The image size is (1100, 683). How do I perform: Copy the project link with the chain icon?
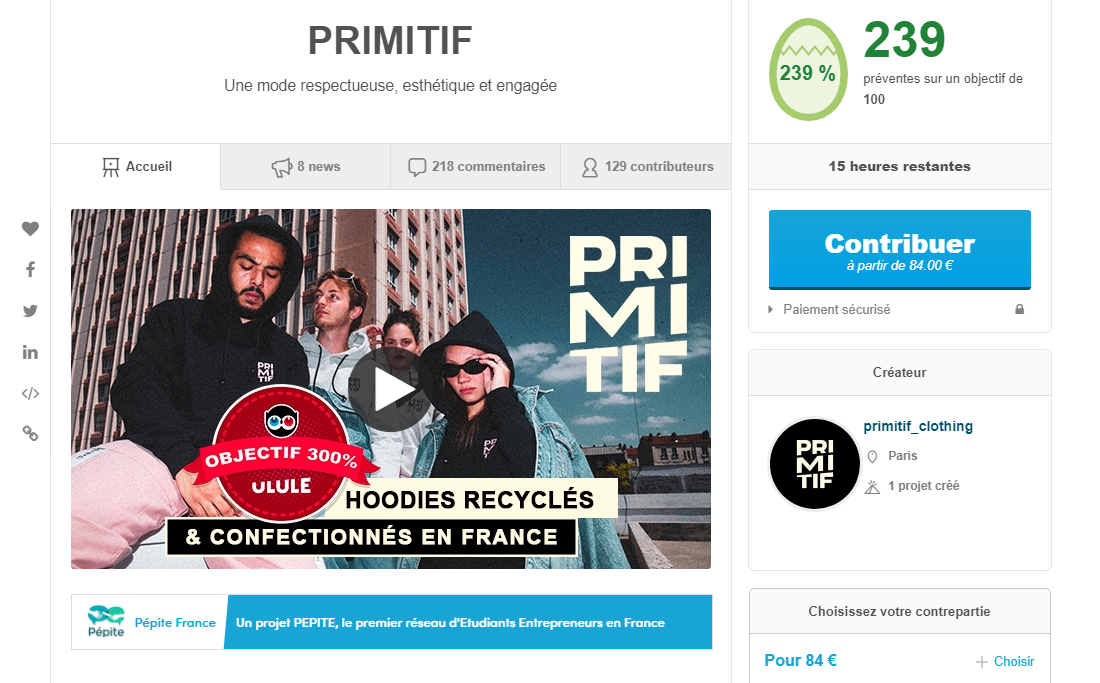30,433
